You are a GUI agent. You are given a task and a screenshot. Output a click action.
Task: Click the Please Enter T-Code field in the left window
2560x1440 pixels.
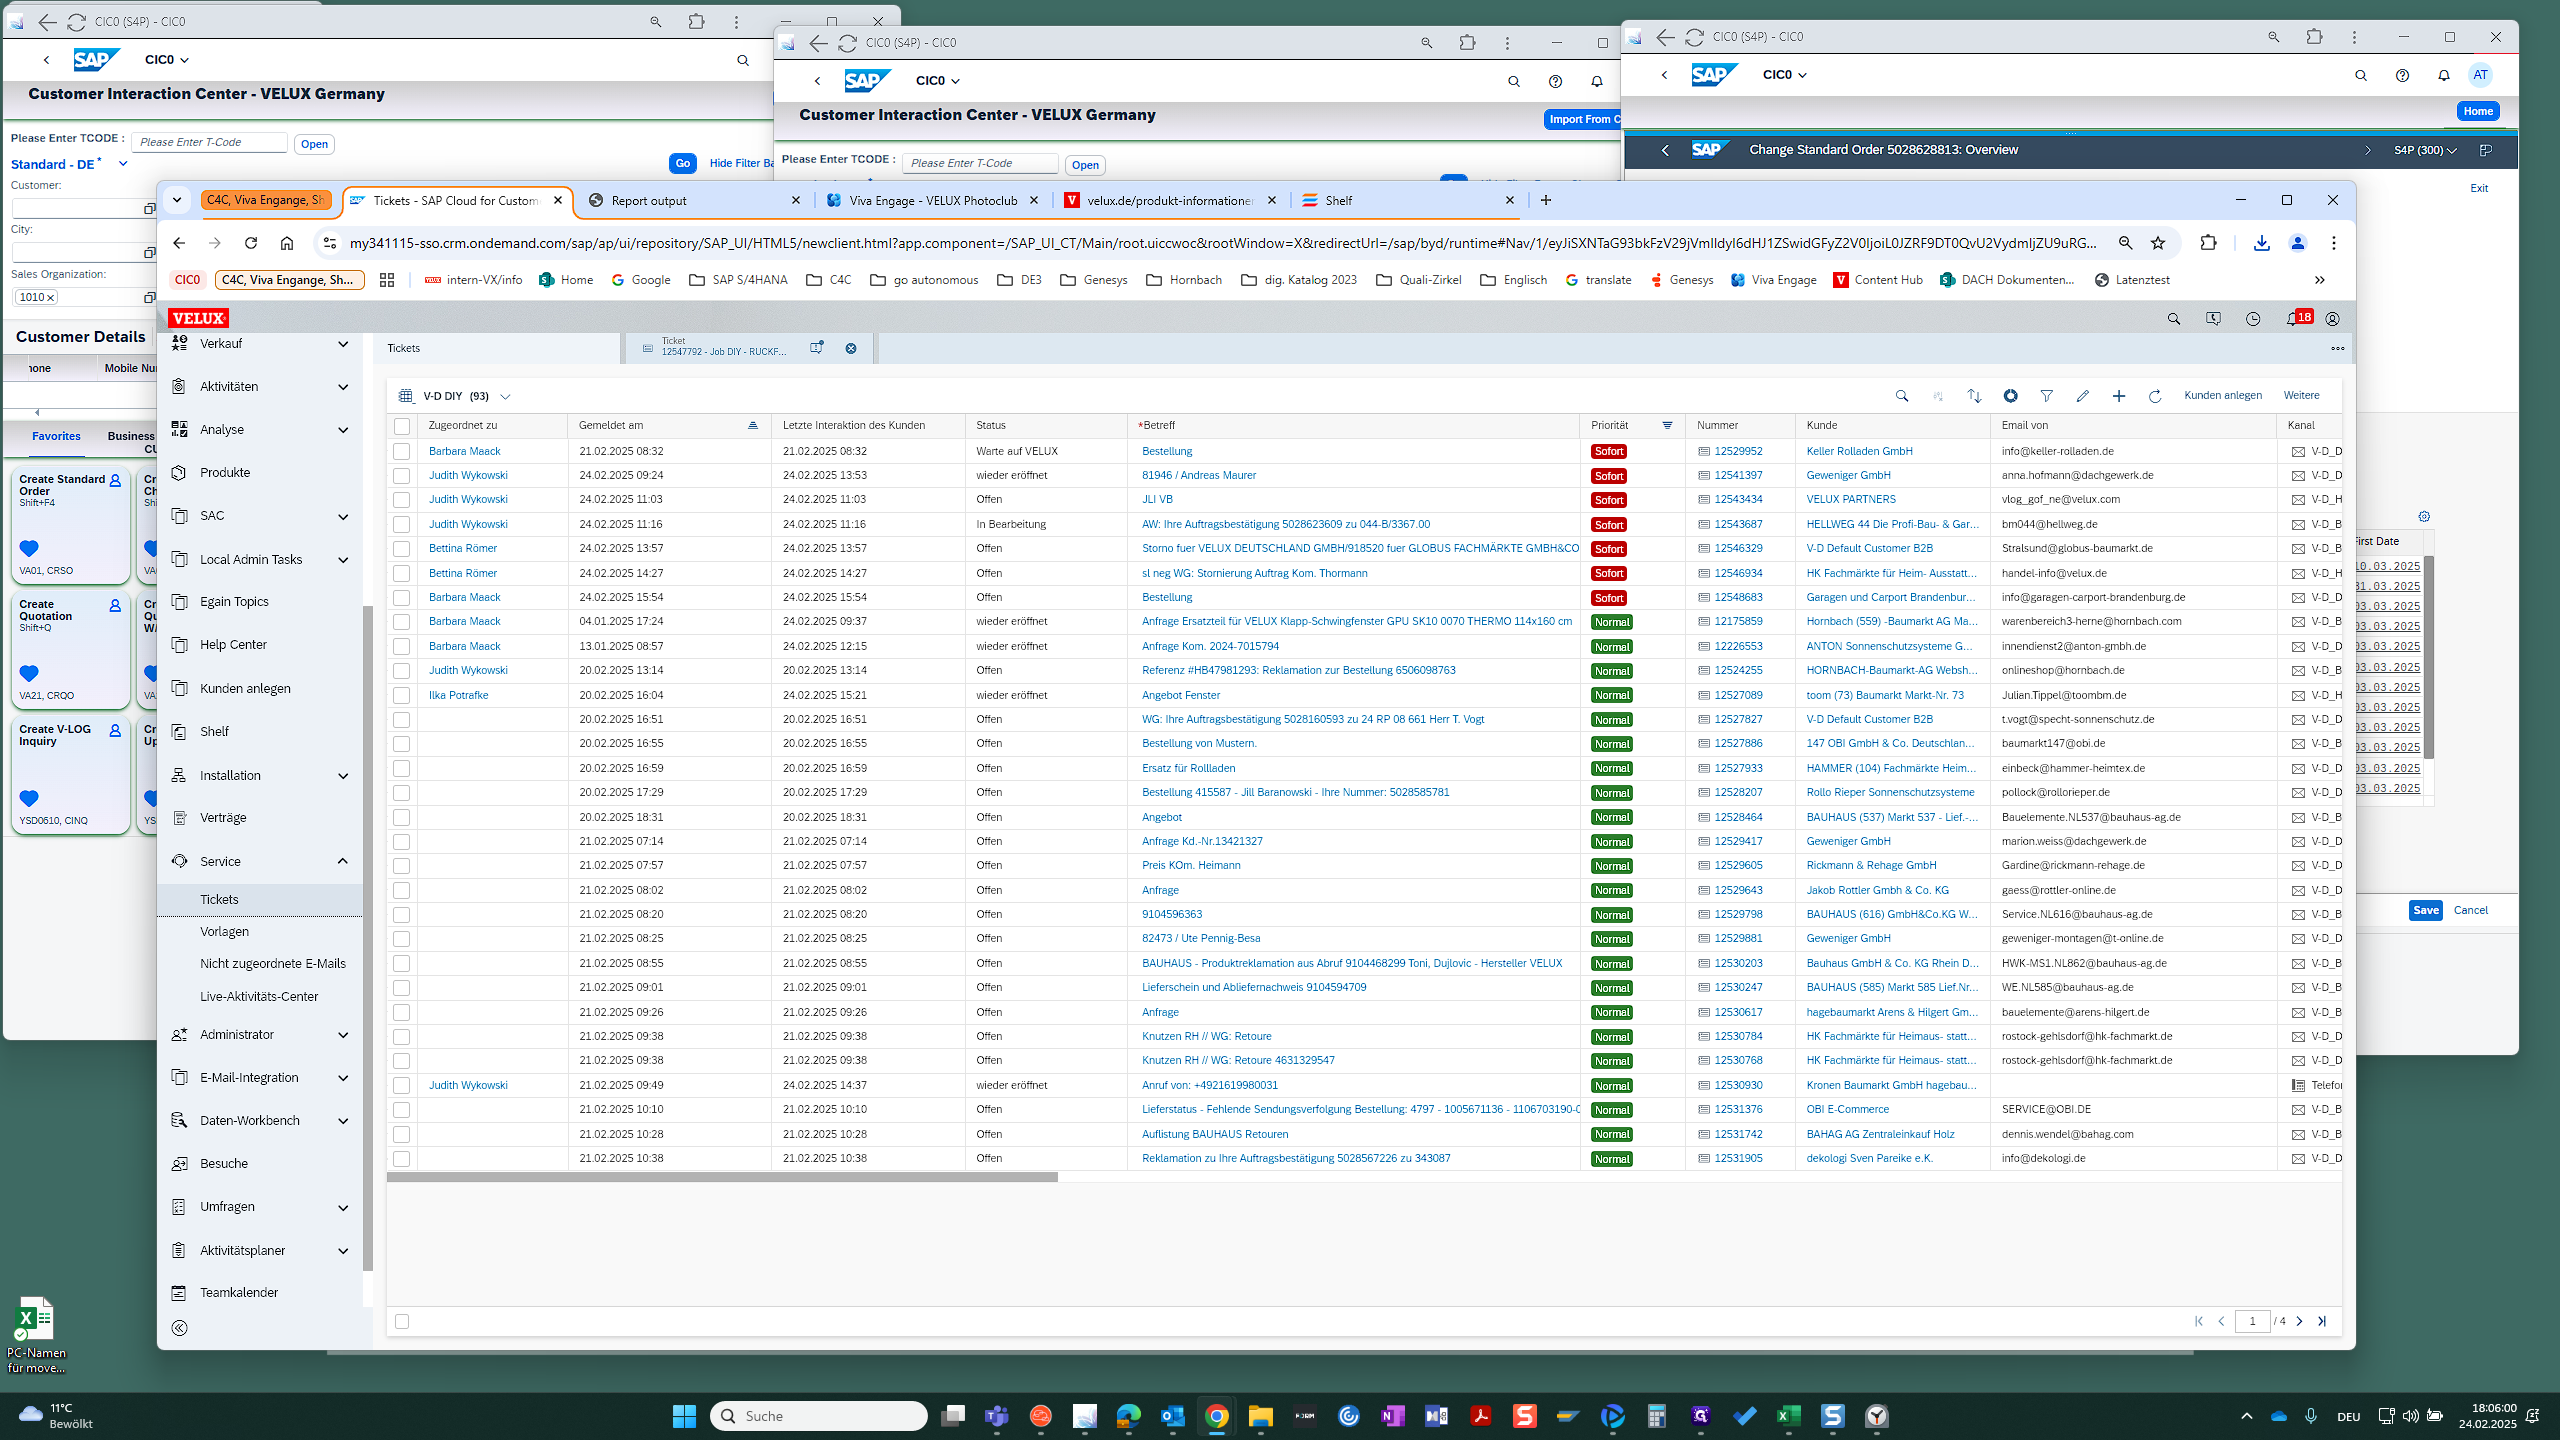tap(209, 142)
